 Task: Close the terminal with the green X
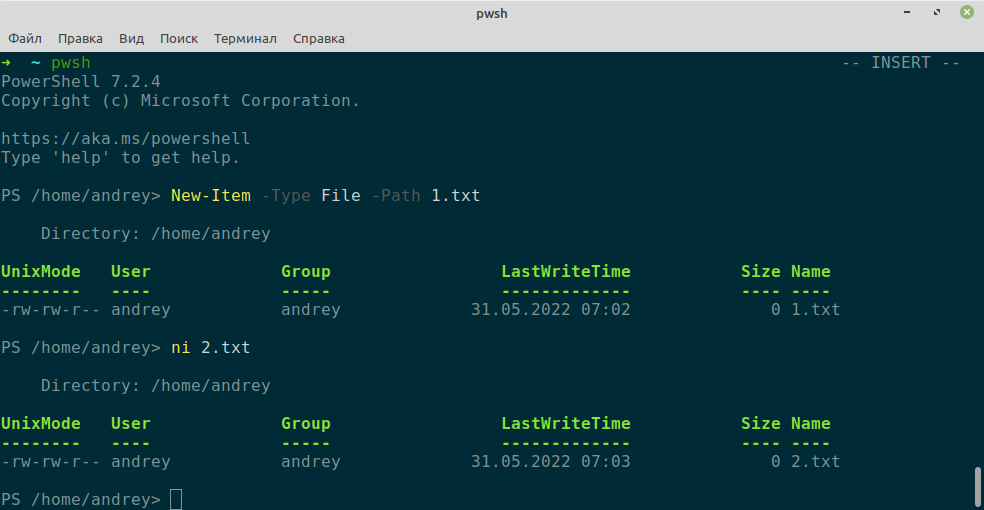point(966,13)
